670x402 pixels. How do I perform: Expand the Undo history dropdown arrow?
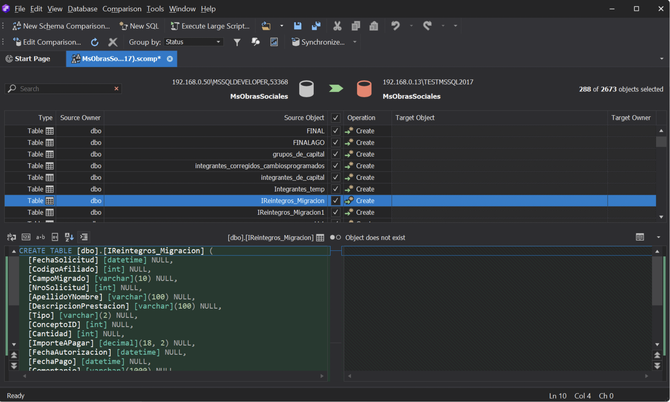click(x=409, y=26)
